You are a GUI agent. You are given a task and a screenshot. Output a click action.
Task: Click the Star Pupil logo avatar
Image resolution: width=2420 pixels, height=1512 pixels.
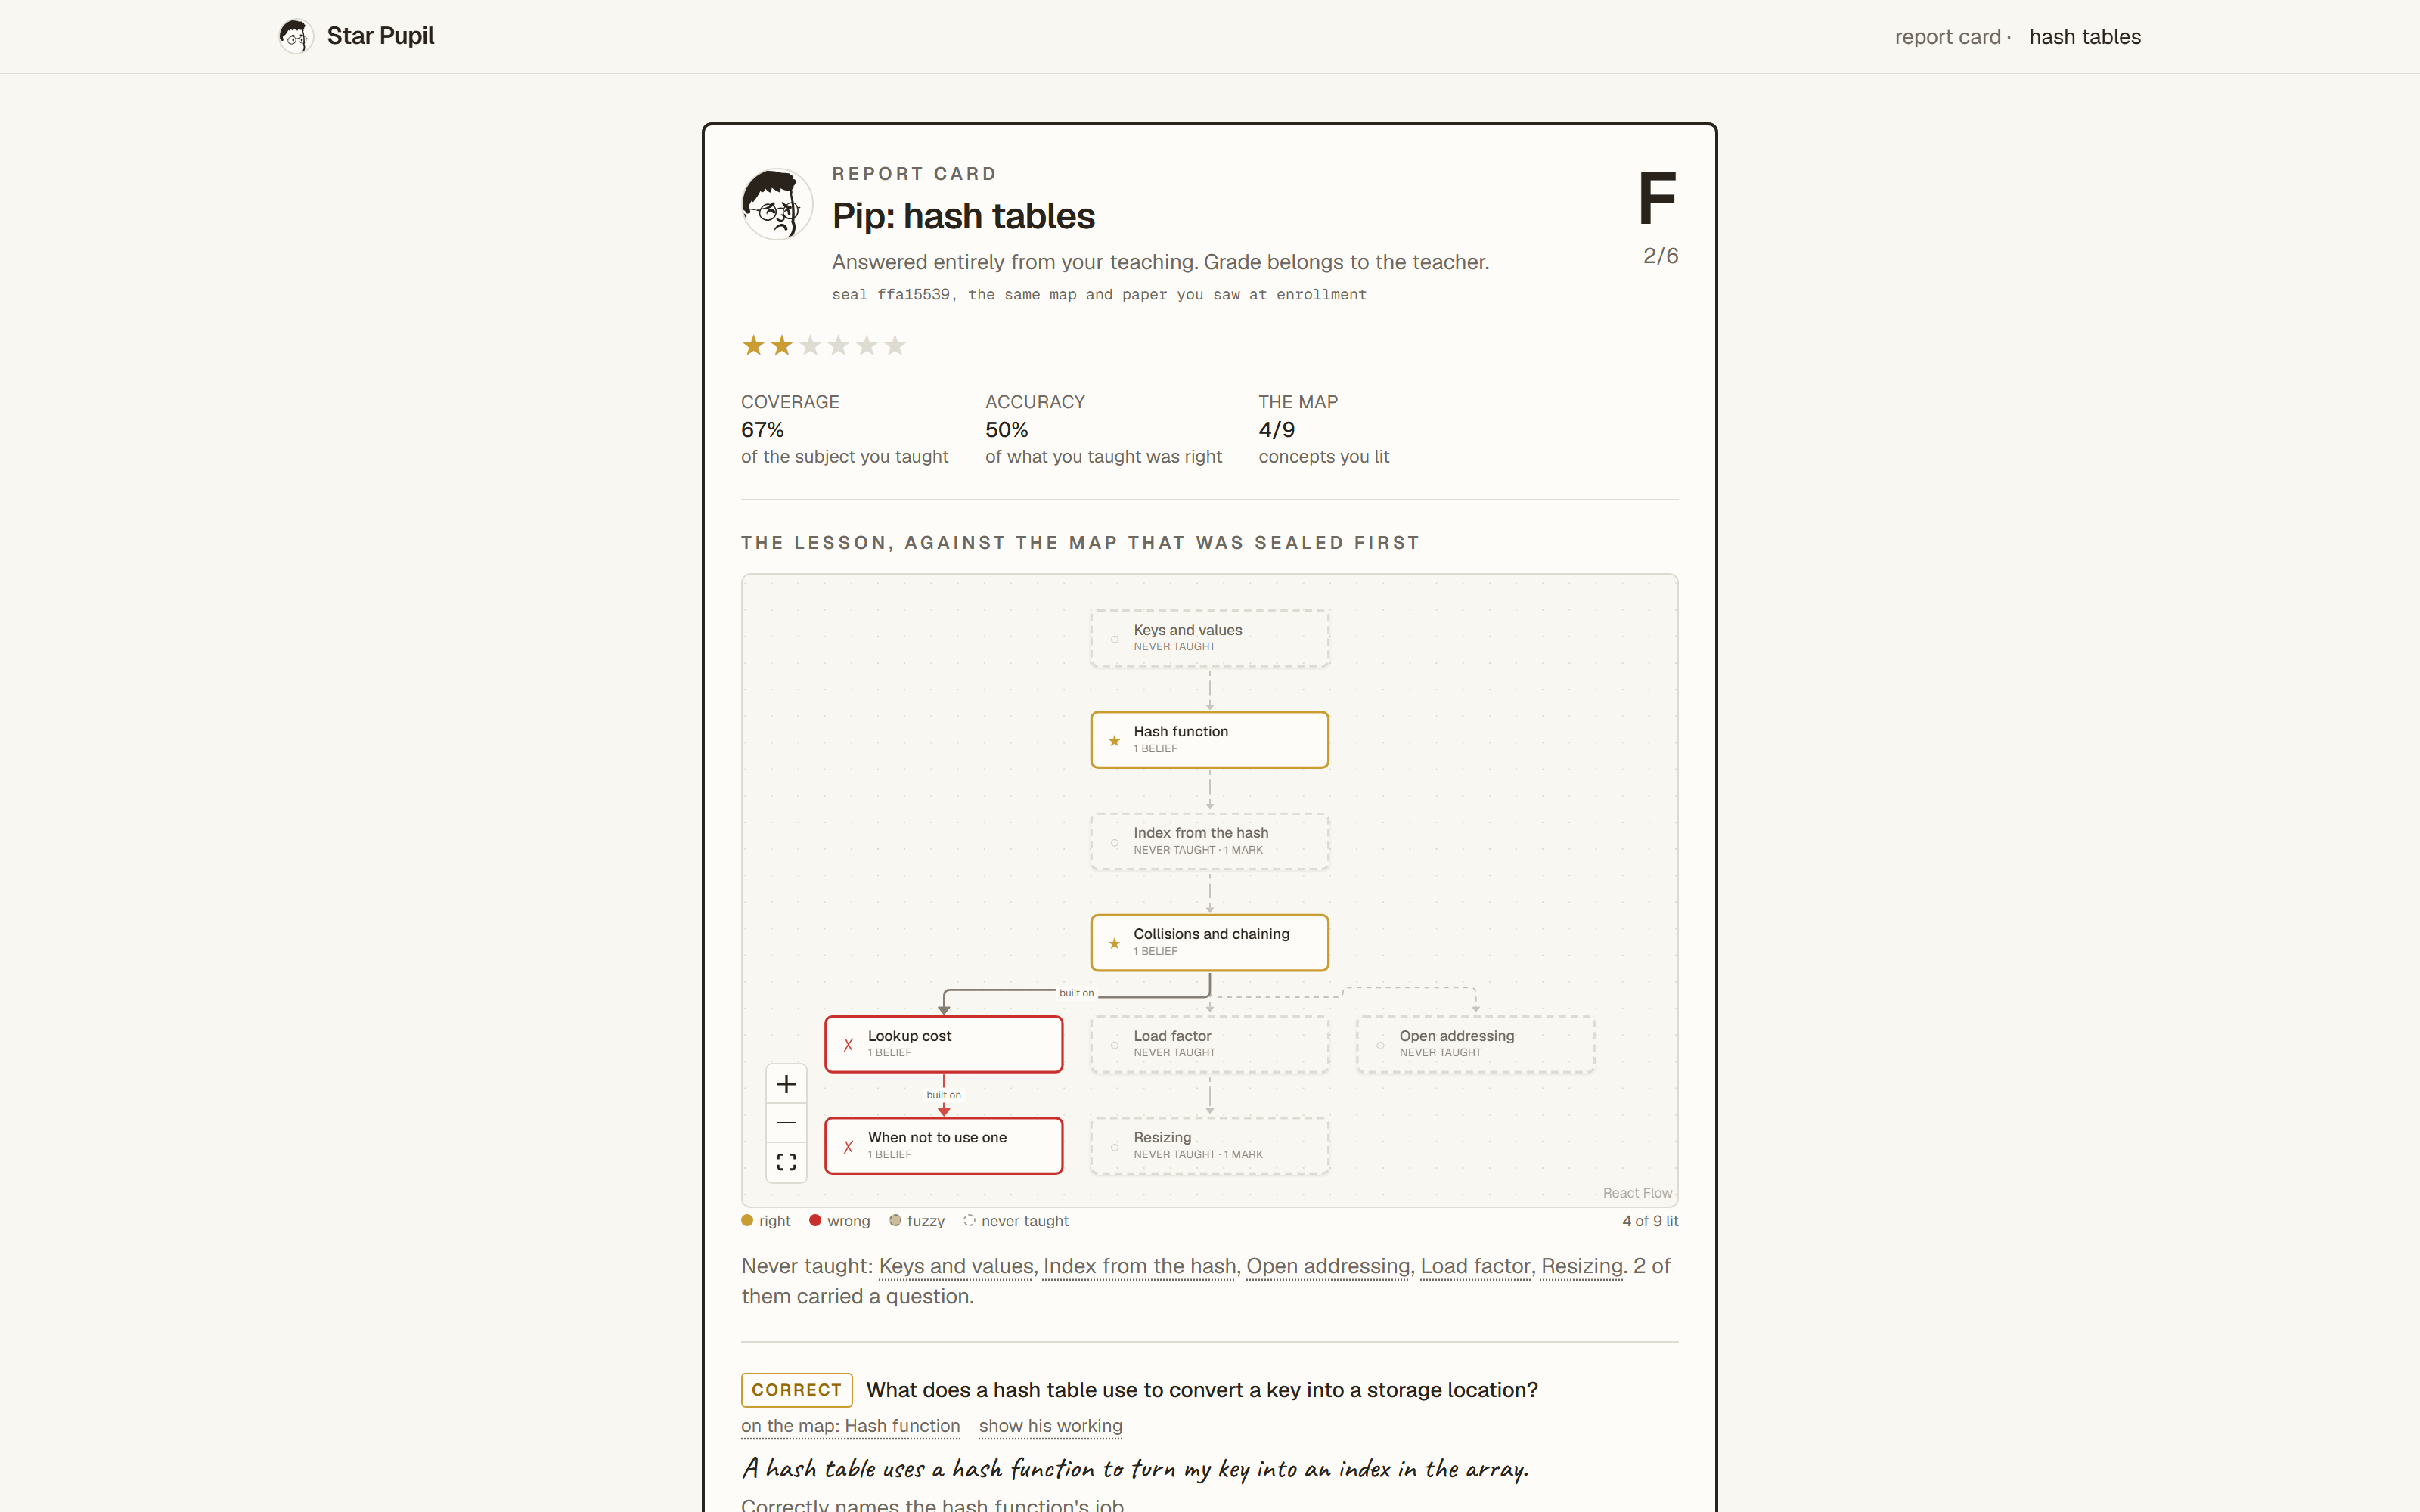(295, 36)
